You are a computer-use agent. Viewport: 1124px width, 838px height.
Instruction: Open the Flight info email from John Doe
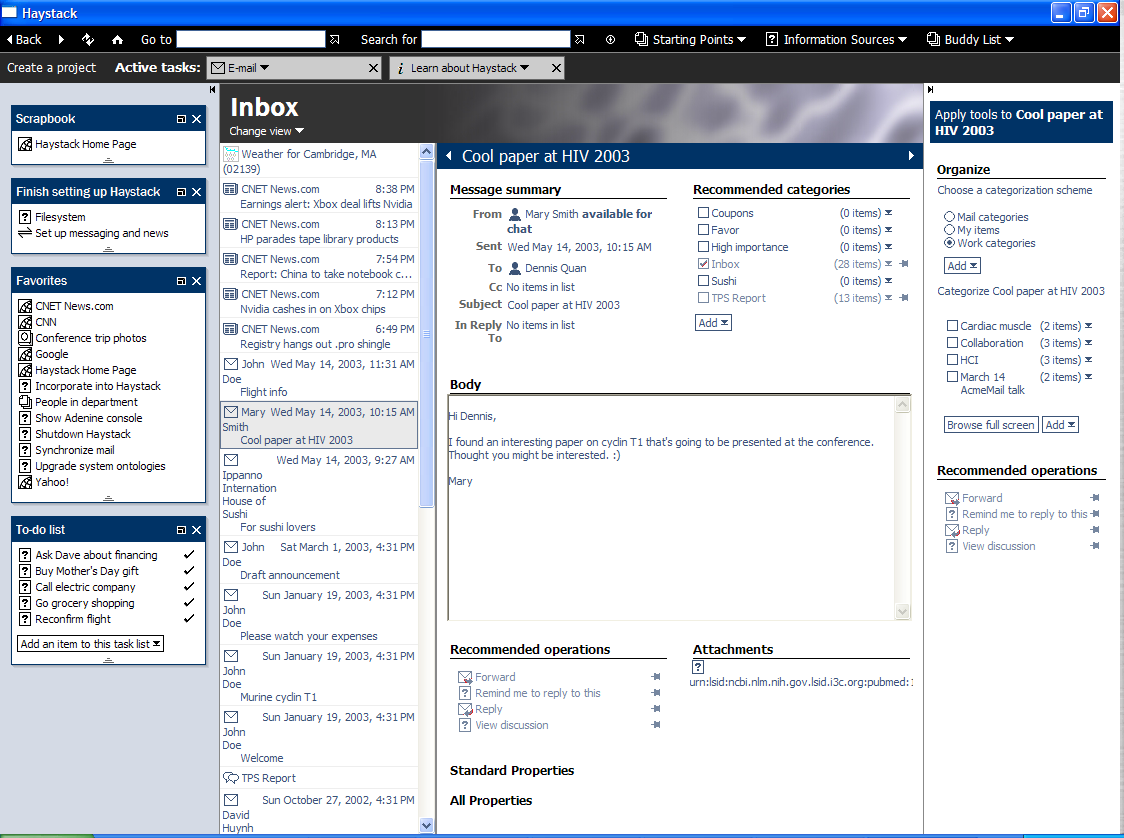264,392
